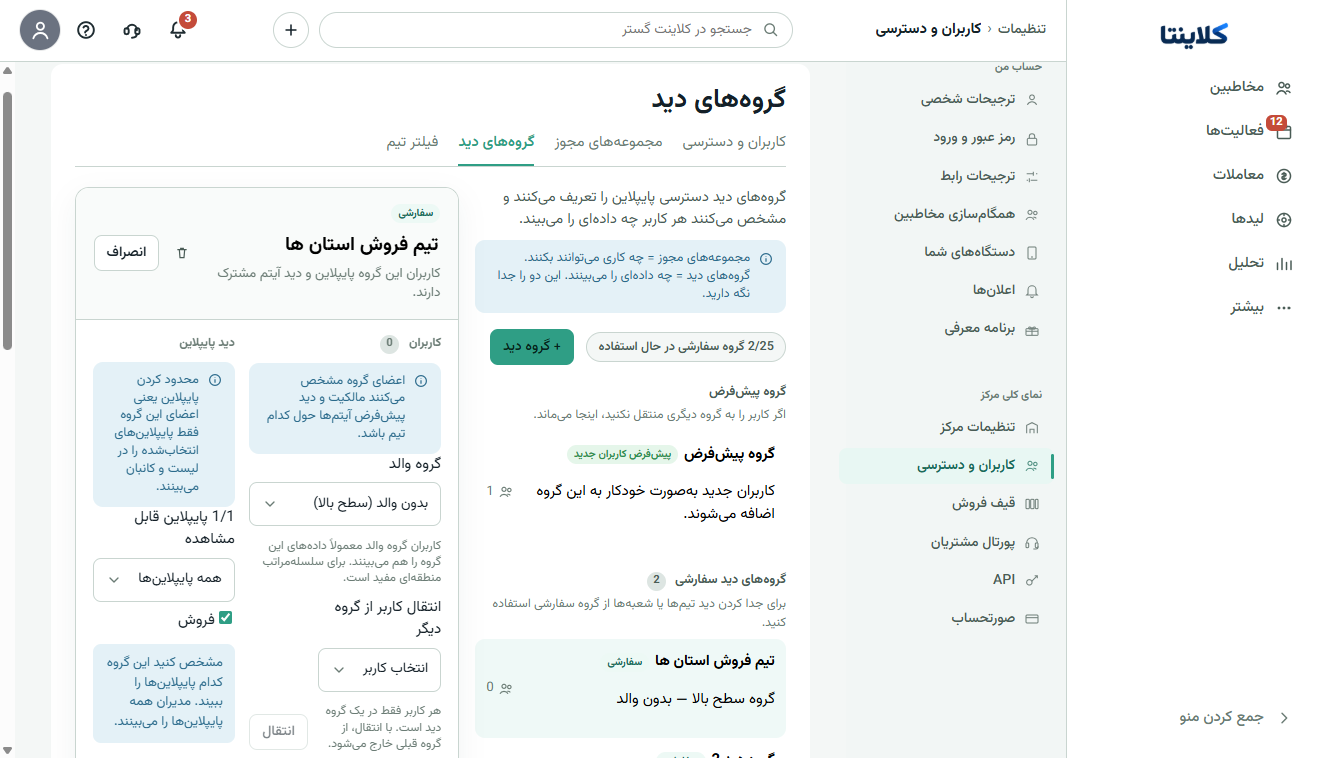1322x758 pixels.
Task: Click the + گروه دید button
Action: [x=532, y=347]
